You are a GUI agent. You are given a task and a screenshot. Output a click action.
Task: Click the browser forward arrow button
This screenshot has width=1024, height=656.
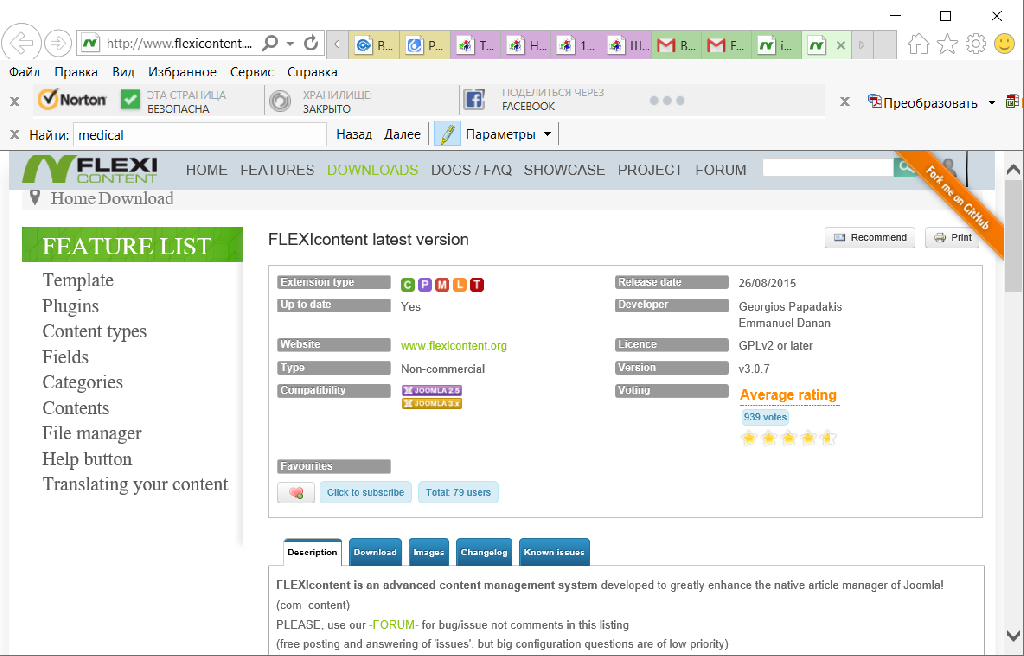tap(58, 43)
